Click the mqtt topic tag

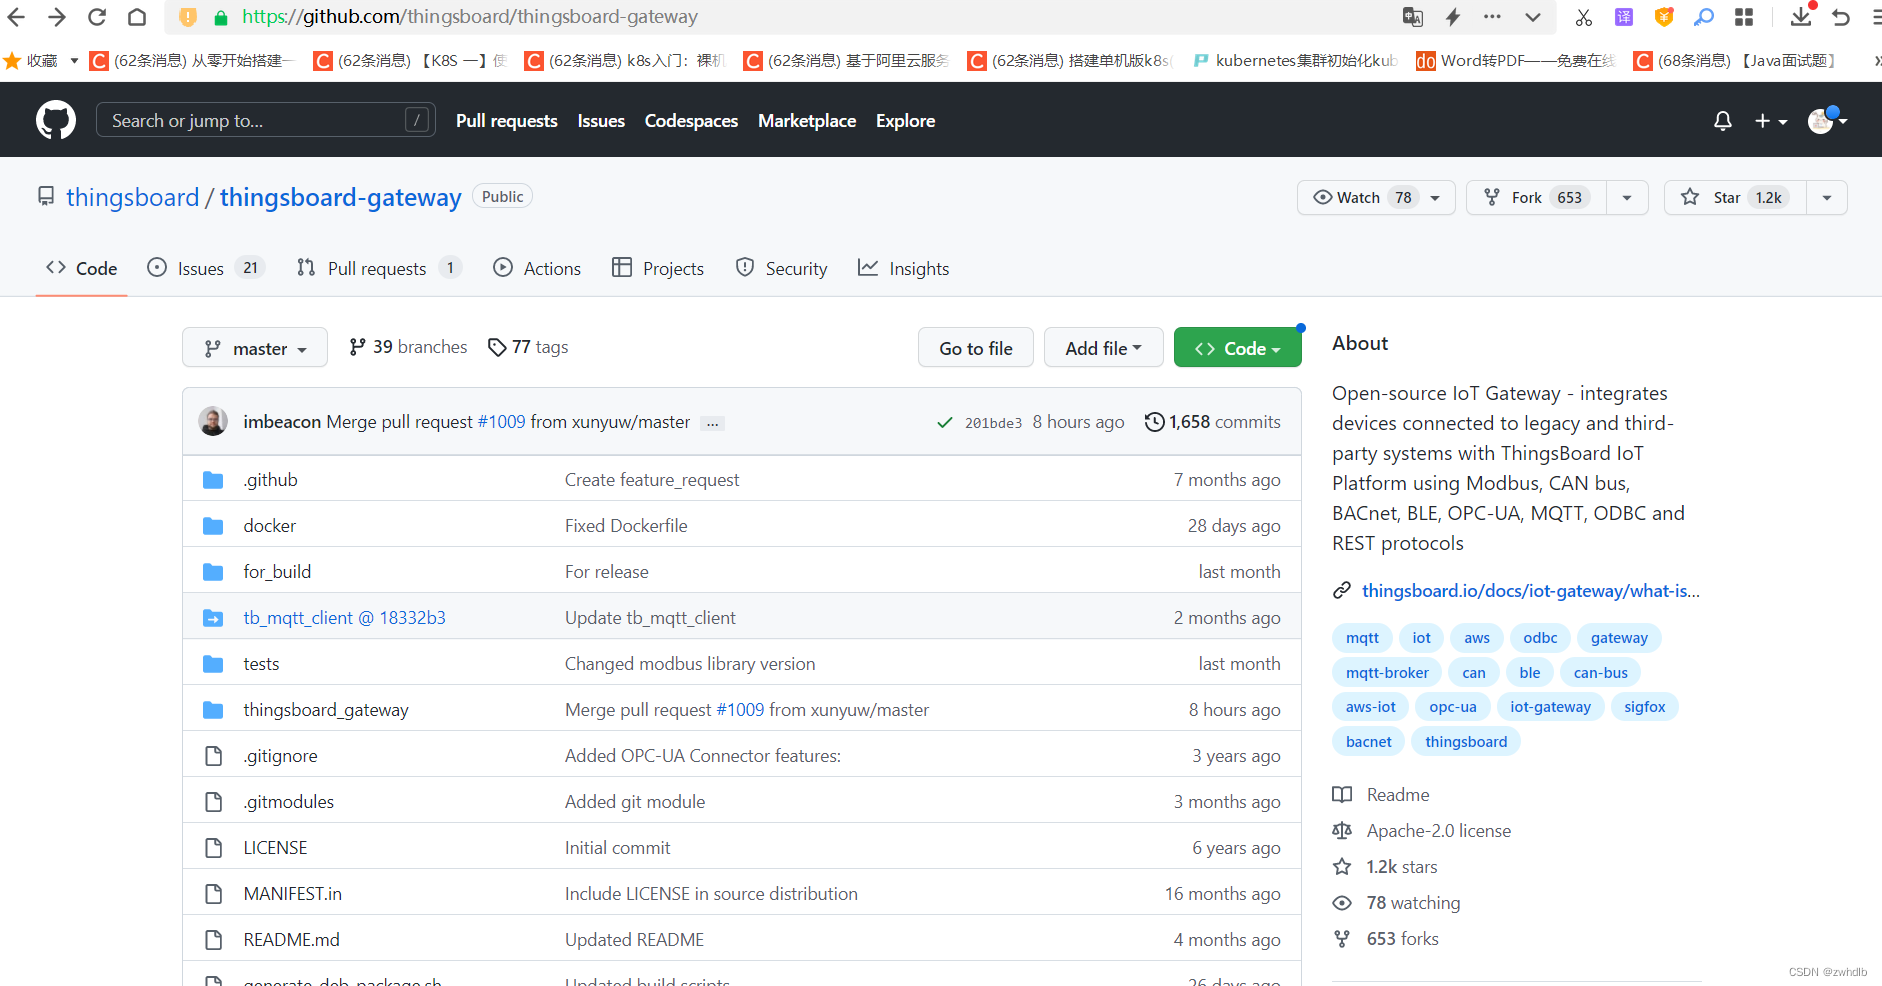(1362, 638)
